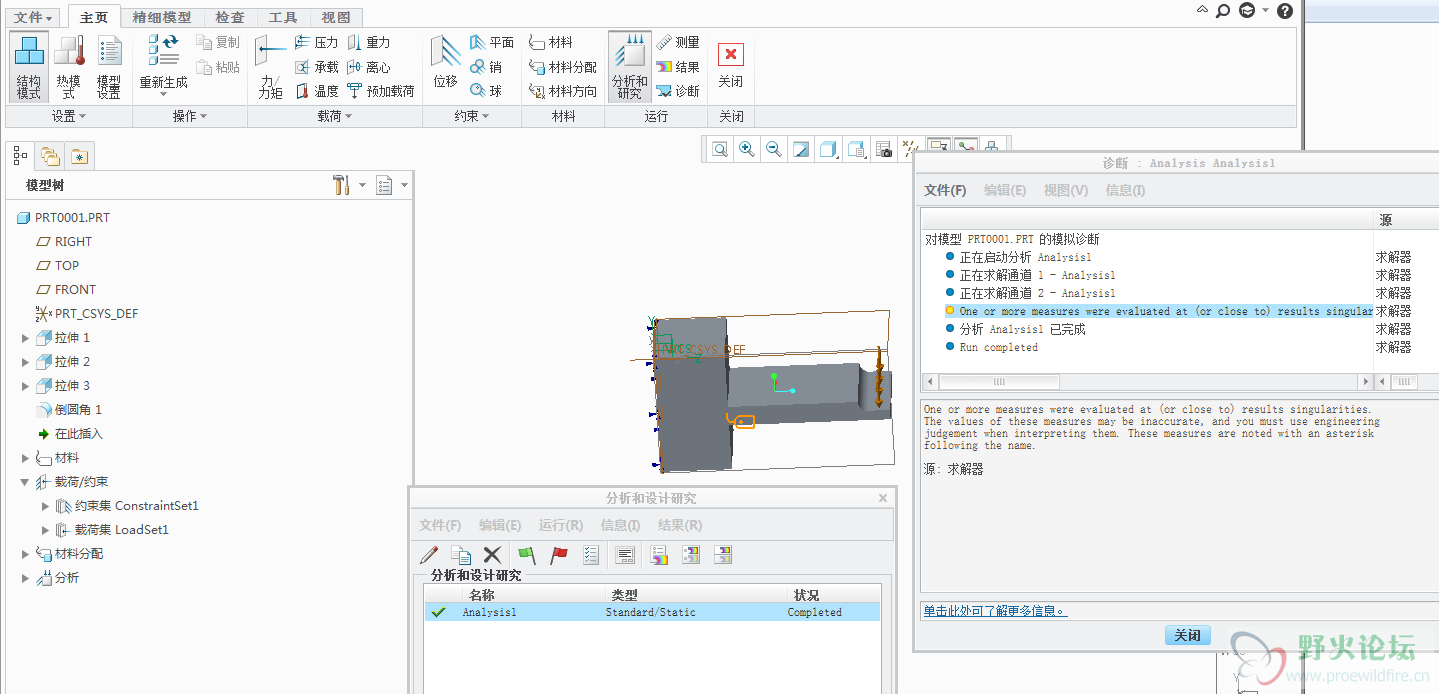Click 单击此处可了解更多信息 link
Image resolution: width=1439 pixels, height=694 pixels.
[x=995, y=611]
